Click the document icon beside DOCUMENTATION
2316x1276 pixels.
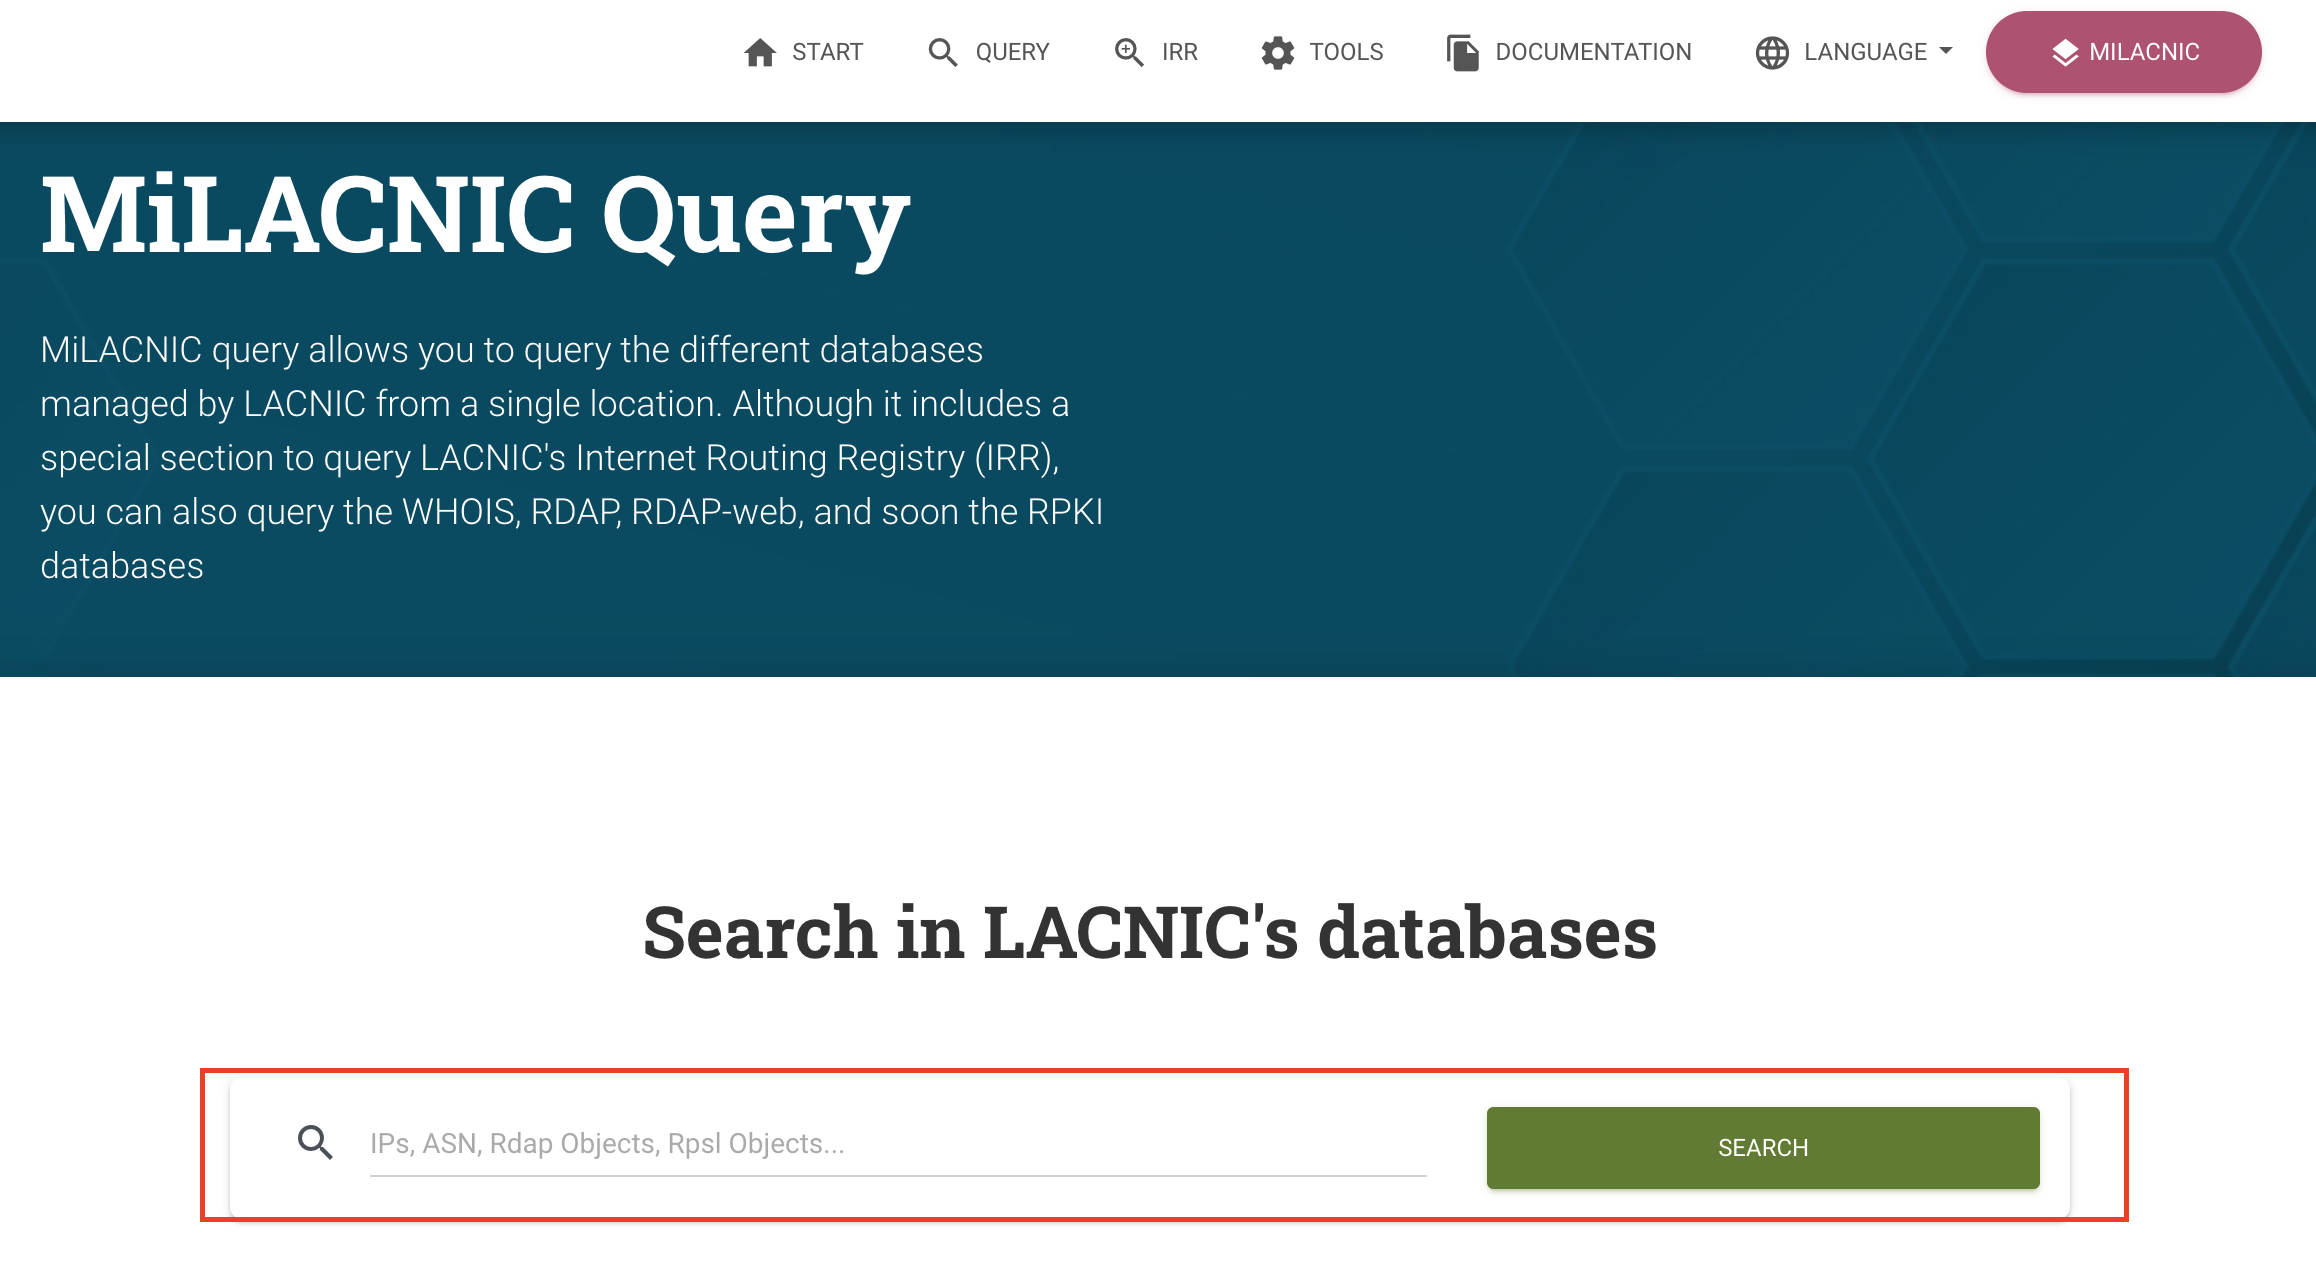(x=1461, y=52)
